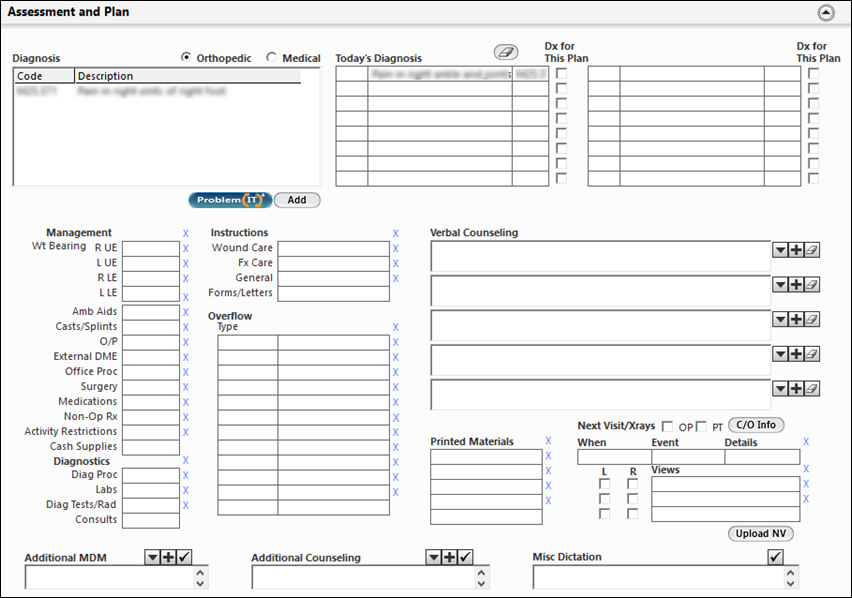Select the Orthopedic radio button

tap(186, 57)
